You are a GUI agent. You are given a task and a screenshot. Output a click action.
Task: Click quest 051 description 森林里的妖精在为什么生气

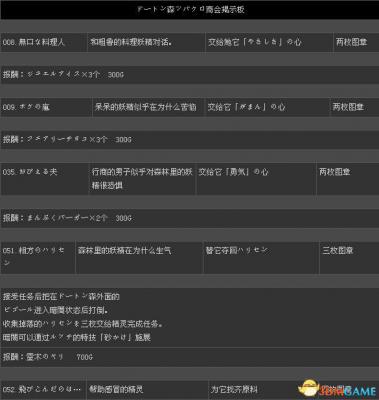point(139,258)
